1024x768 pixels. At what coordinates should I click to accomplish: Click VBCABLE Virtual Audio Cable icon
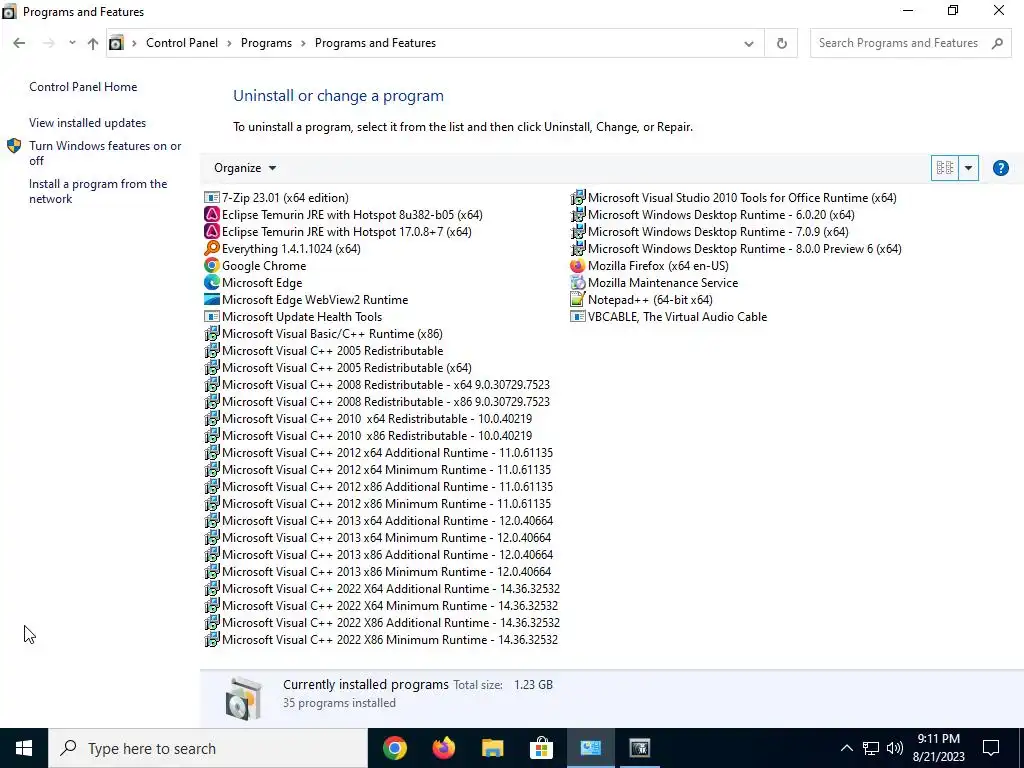[x=577, y=316]
